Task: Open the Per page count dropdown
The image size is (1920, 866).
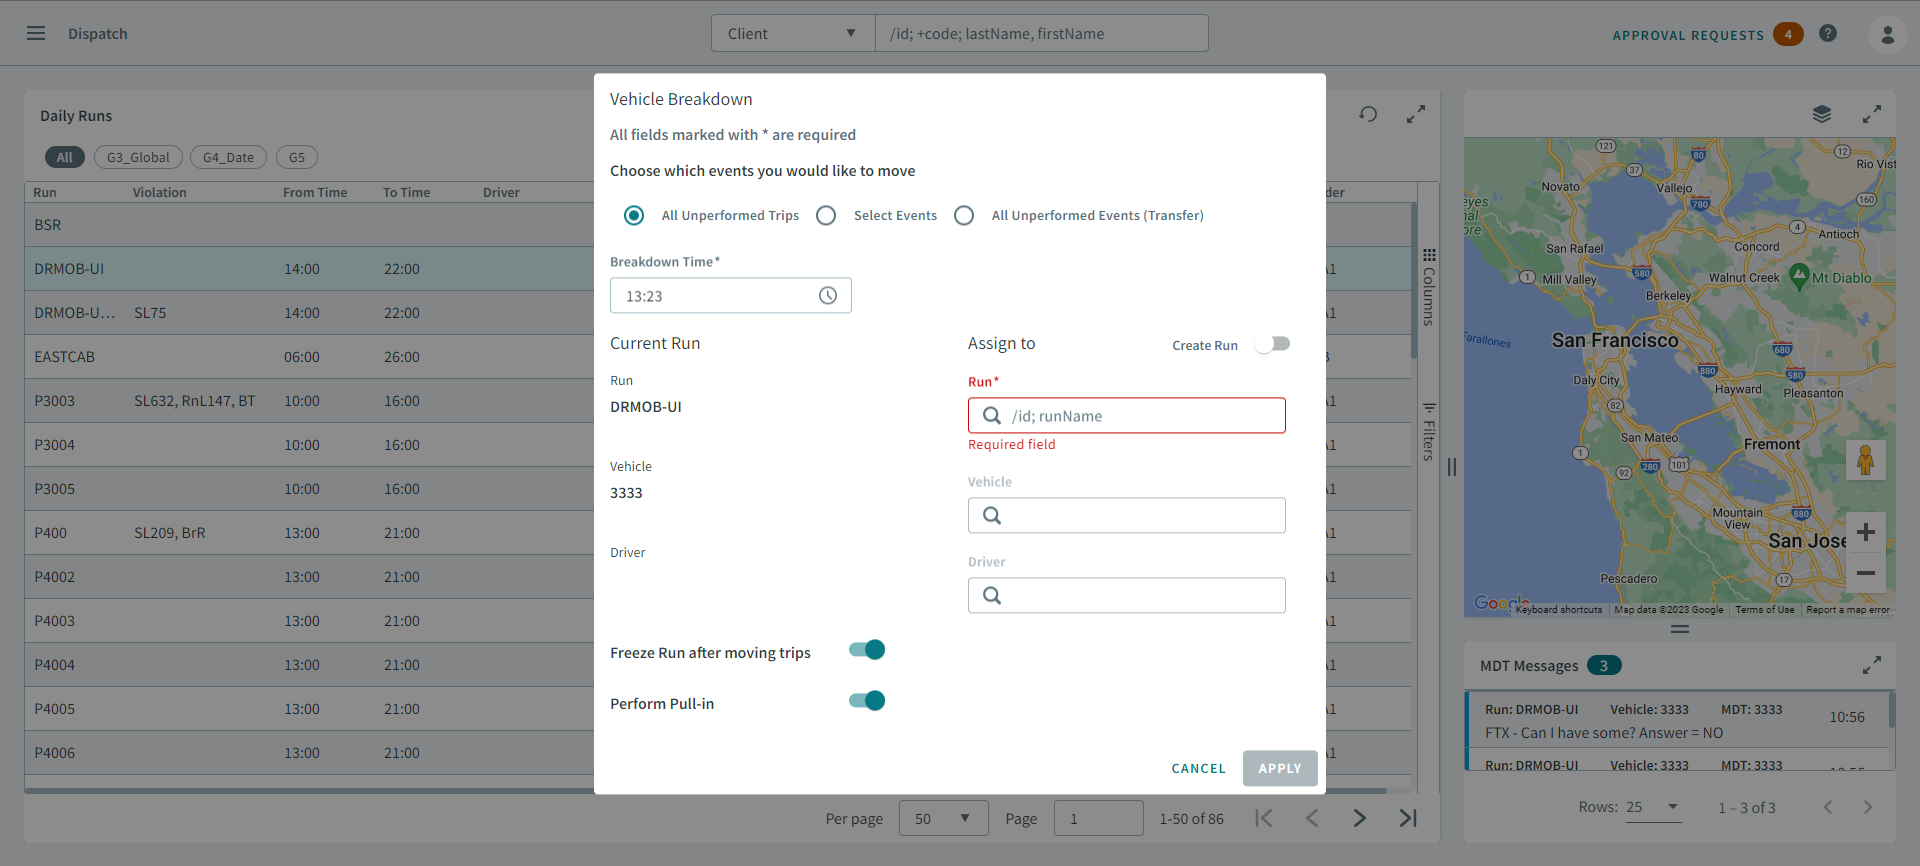Action: [x=942, y=819]
